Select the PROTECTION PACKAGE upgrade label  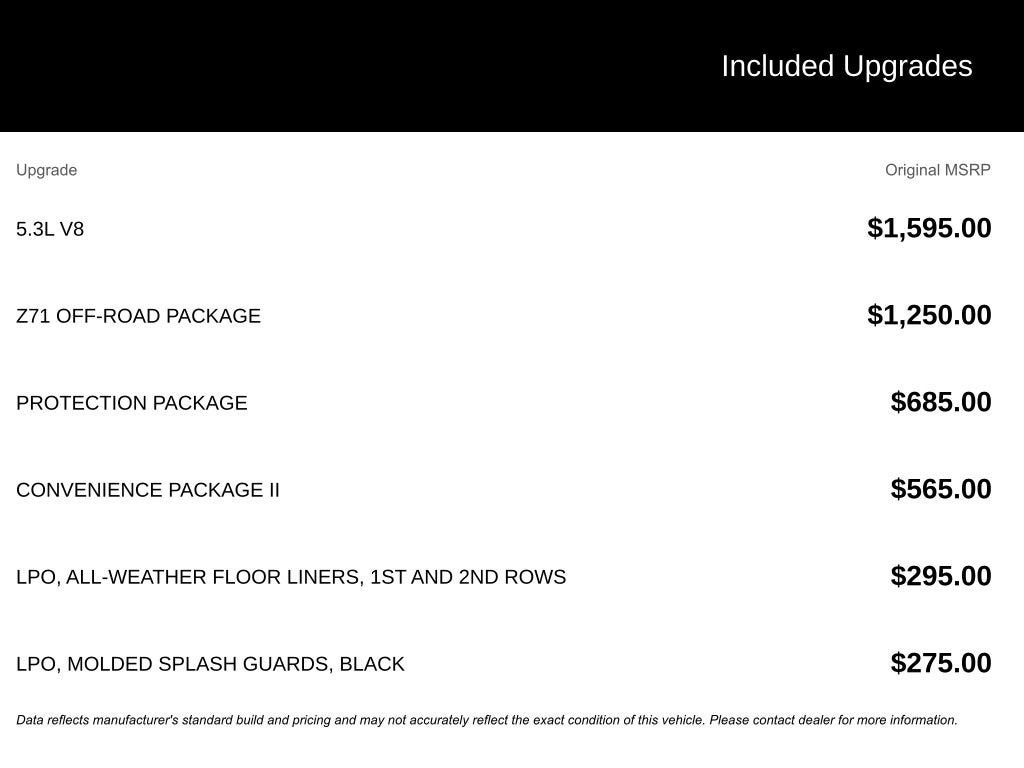click(x=131, y=403)
